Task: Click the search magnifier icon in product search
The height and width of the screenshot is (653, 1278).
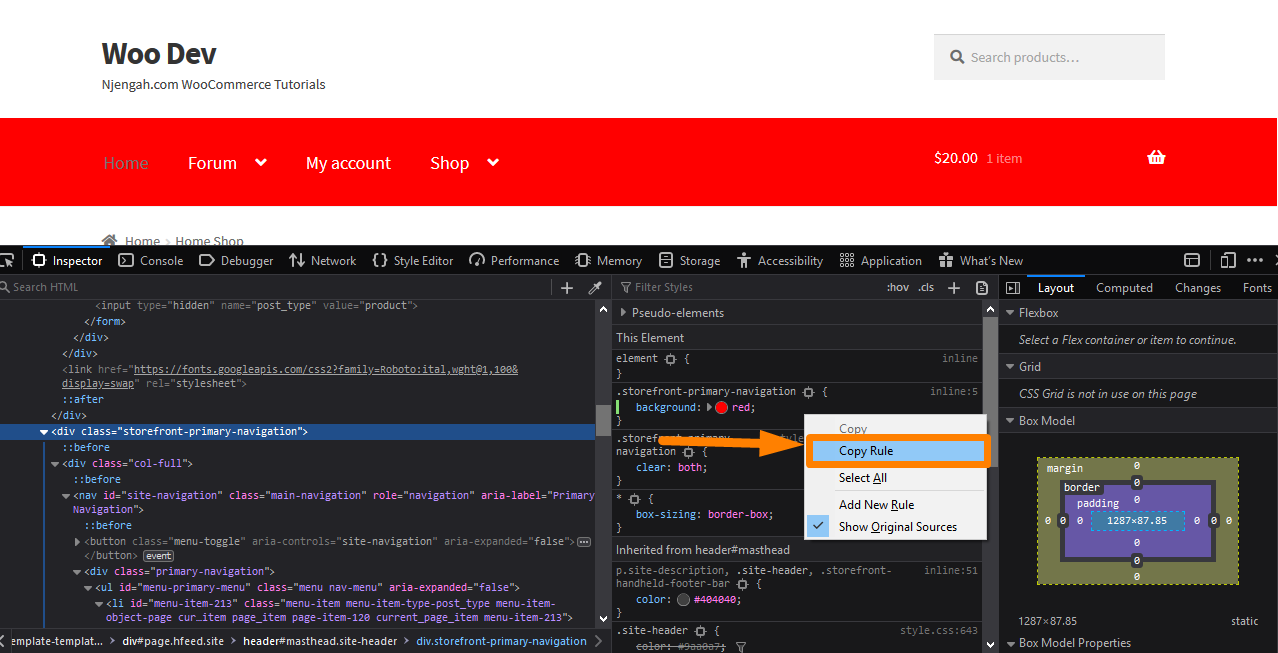Action: [x=957, y=58]
